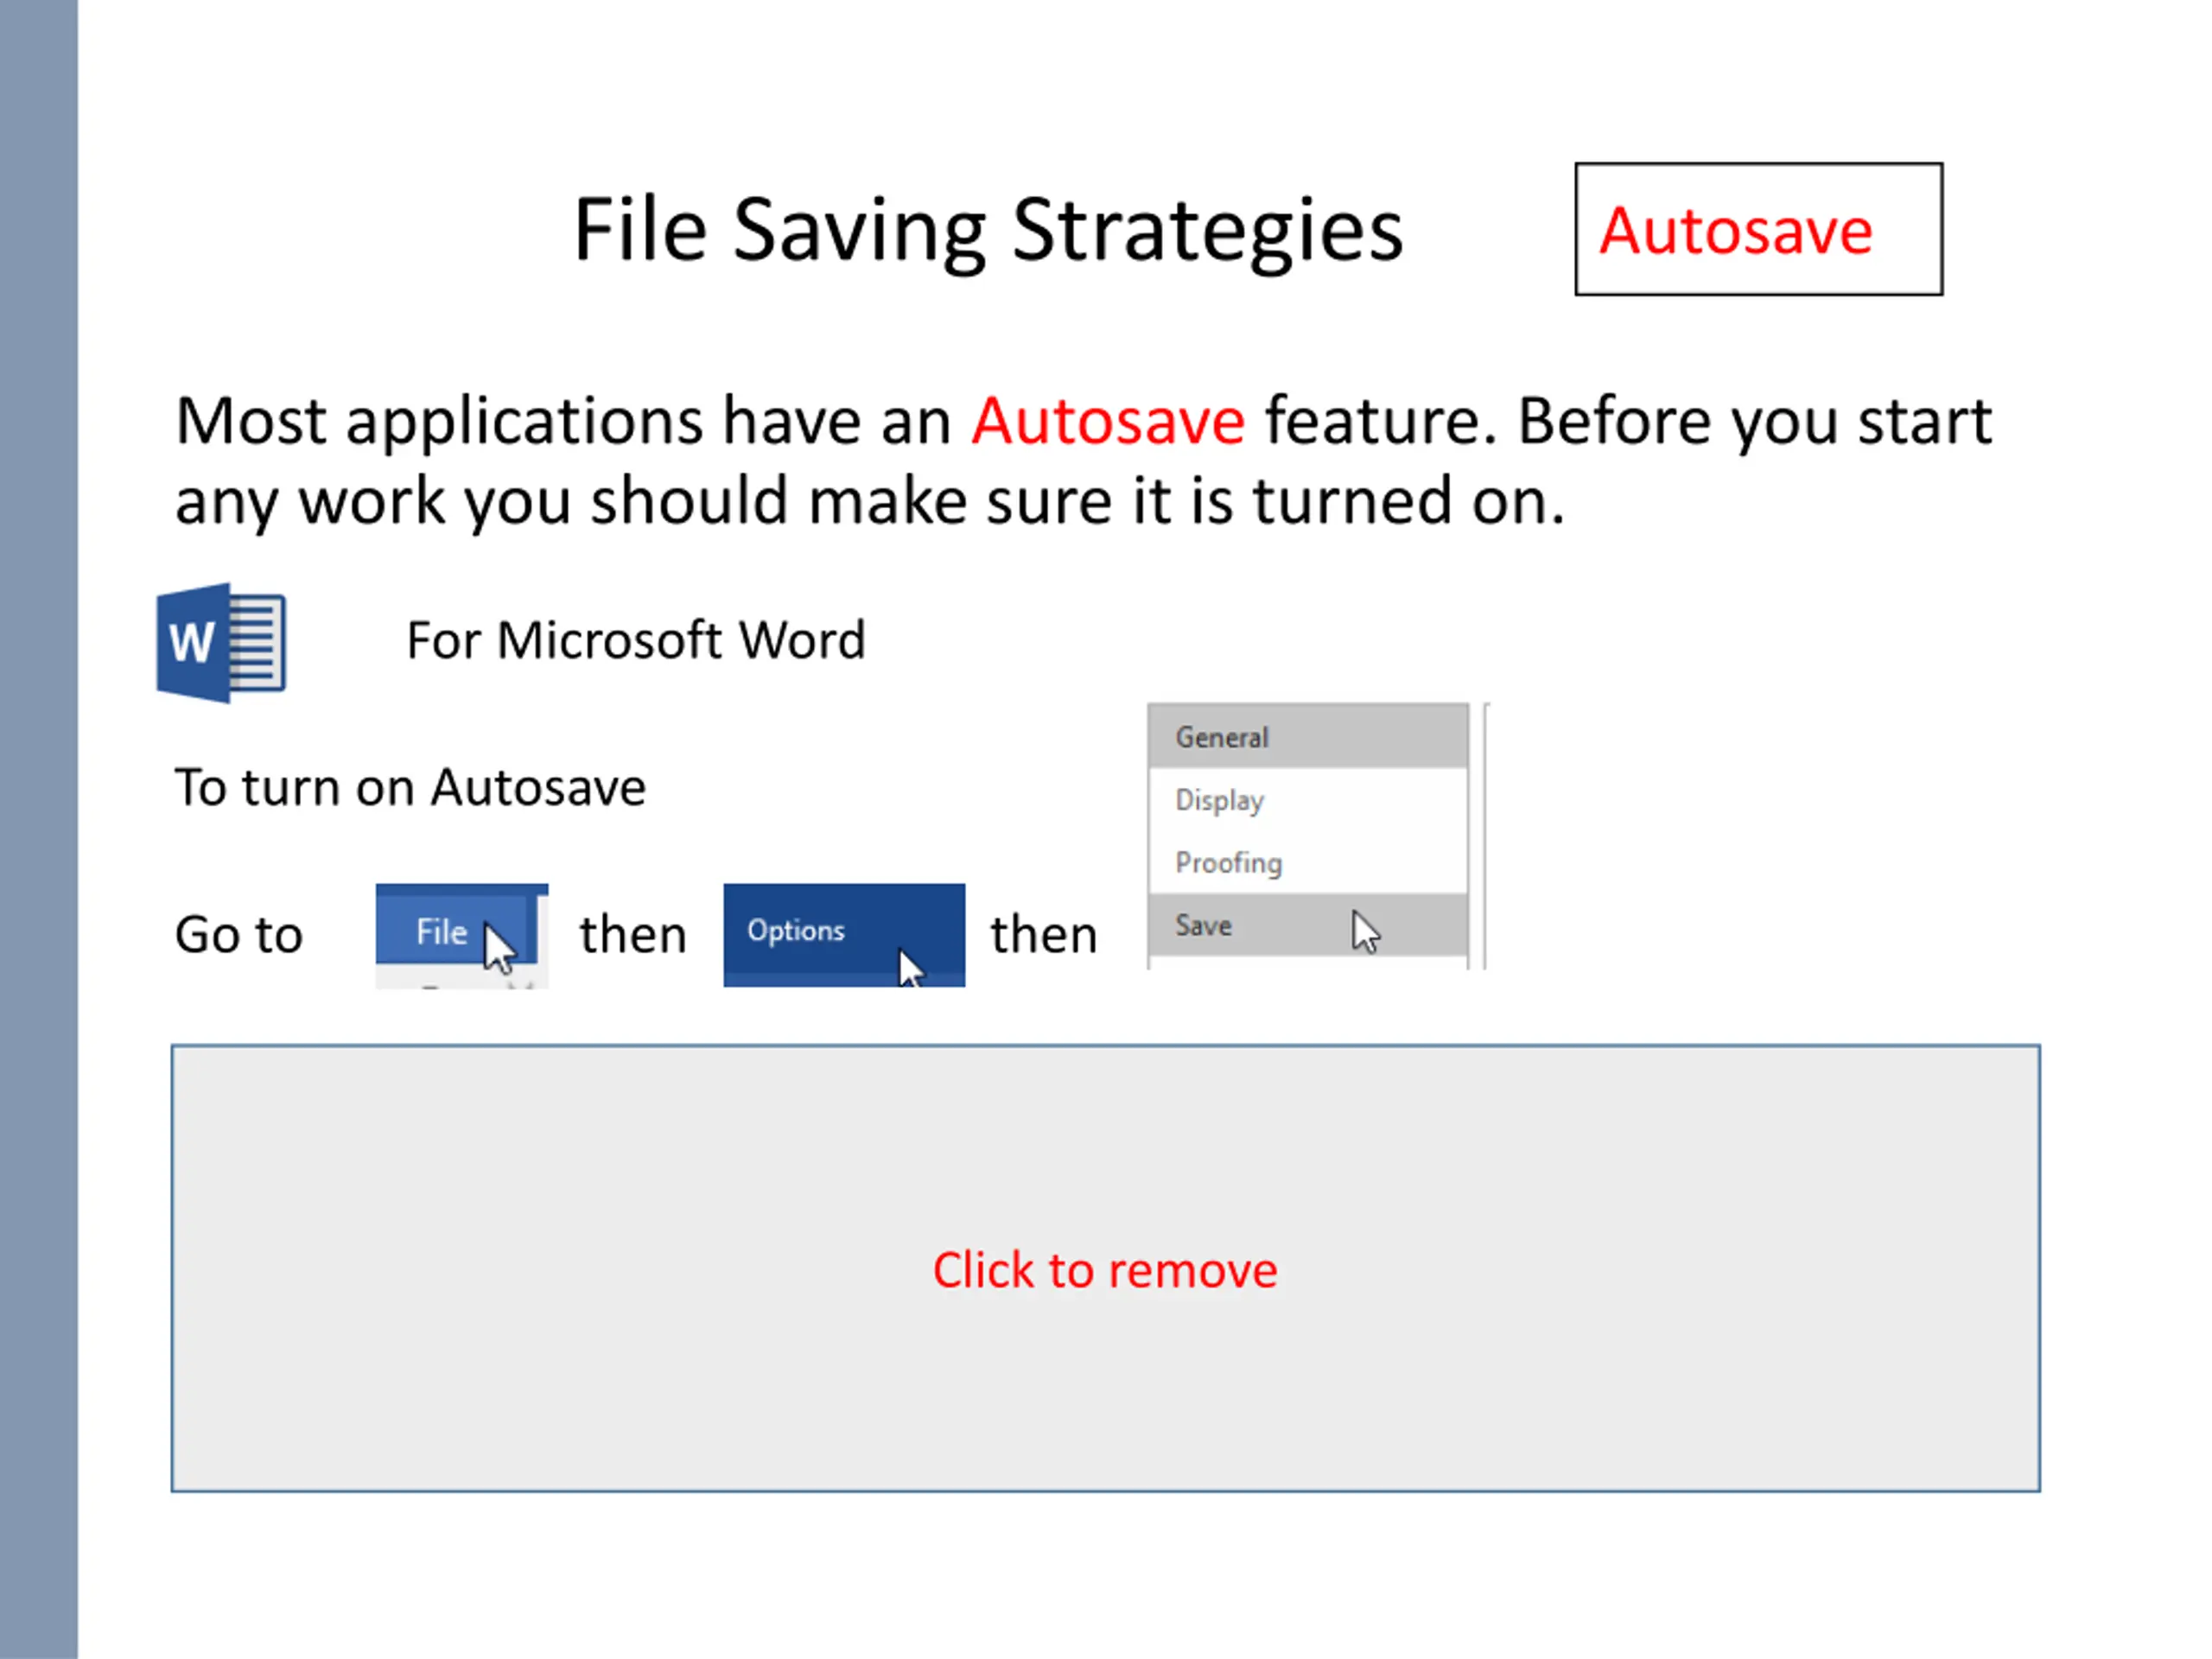
Task: Click the boxed Autosave label beside the title
Action: click(x=1757, y=230)
